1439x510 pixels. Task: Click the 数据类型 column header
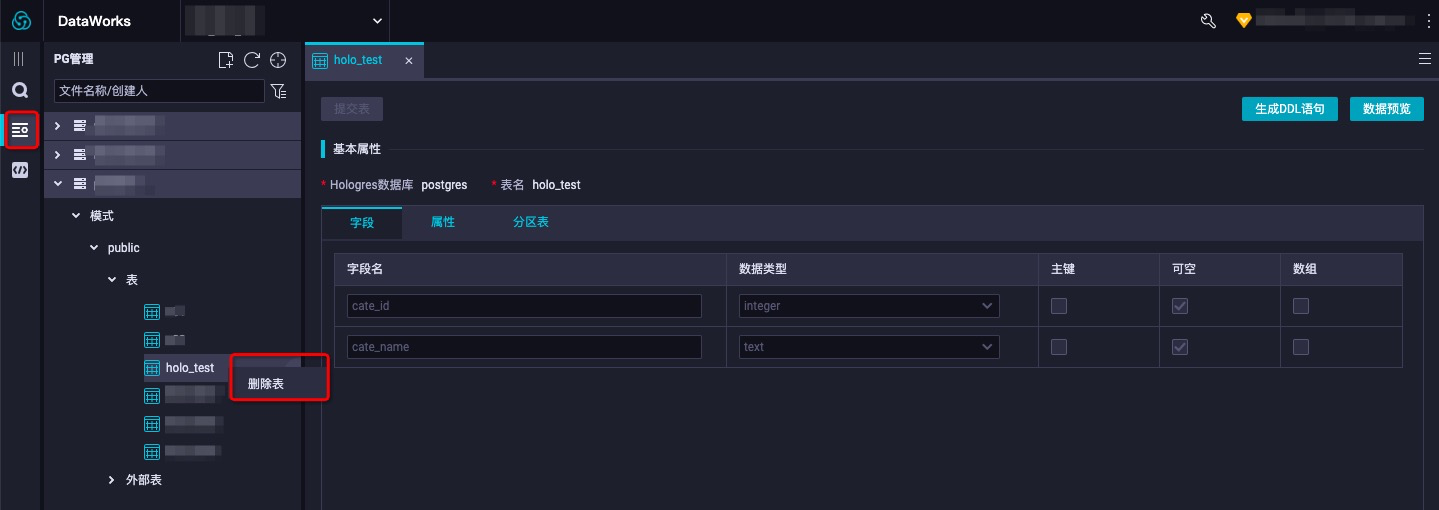(x=763, y=270)
